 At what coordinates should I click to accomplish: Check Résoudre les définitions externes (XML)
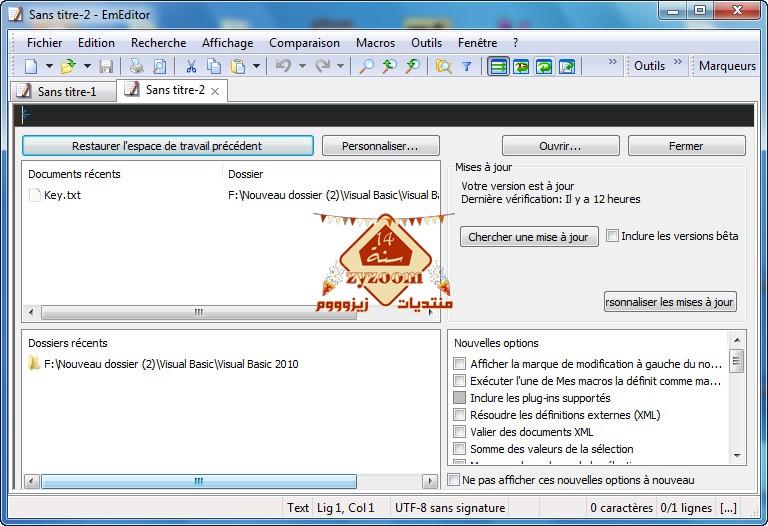coord(459,414)
